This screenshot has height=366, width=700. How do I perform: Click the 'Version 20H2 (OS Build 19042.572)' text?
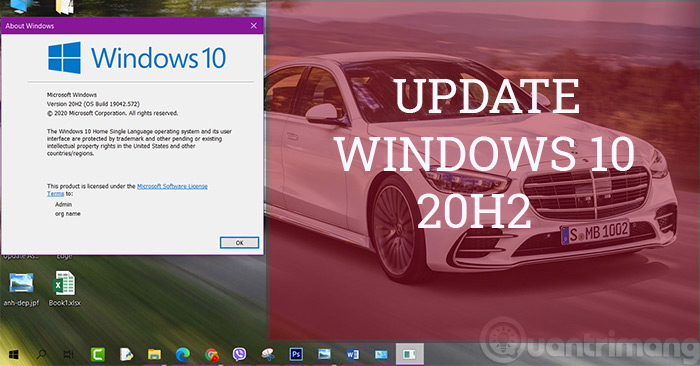93,104
